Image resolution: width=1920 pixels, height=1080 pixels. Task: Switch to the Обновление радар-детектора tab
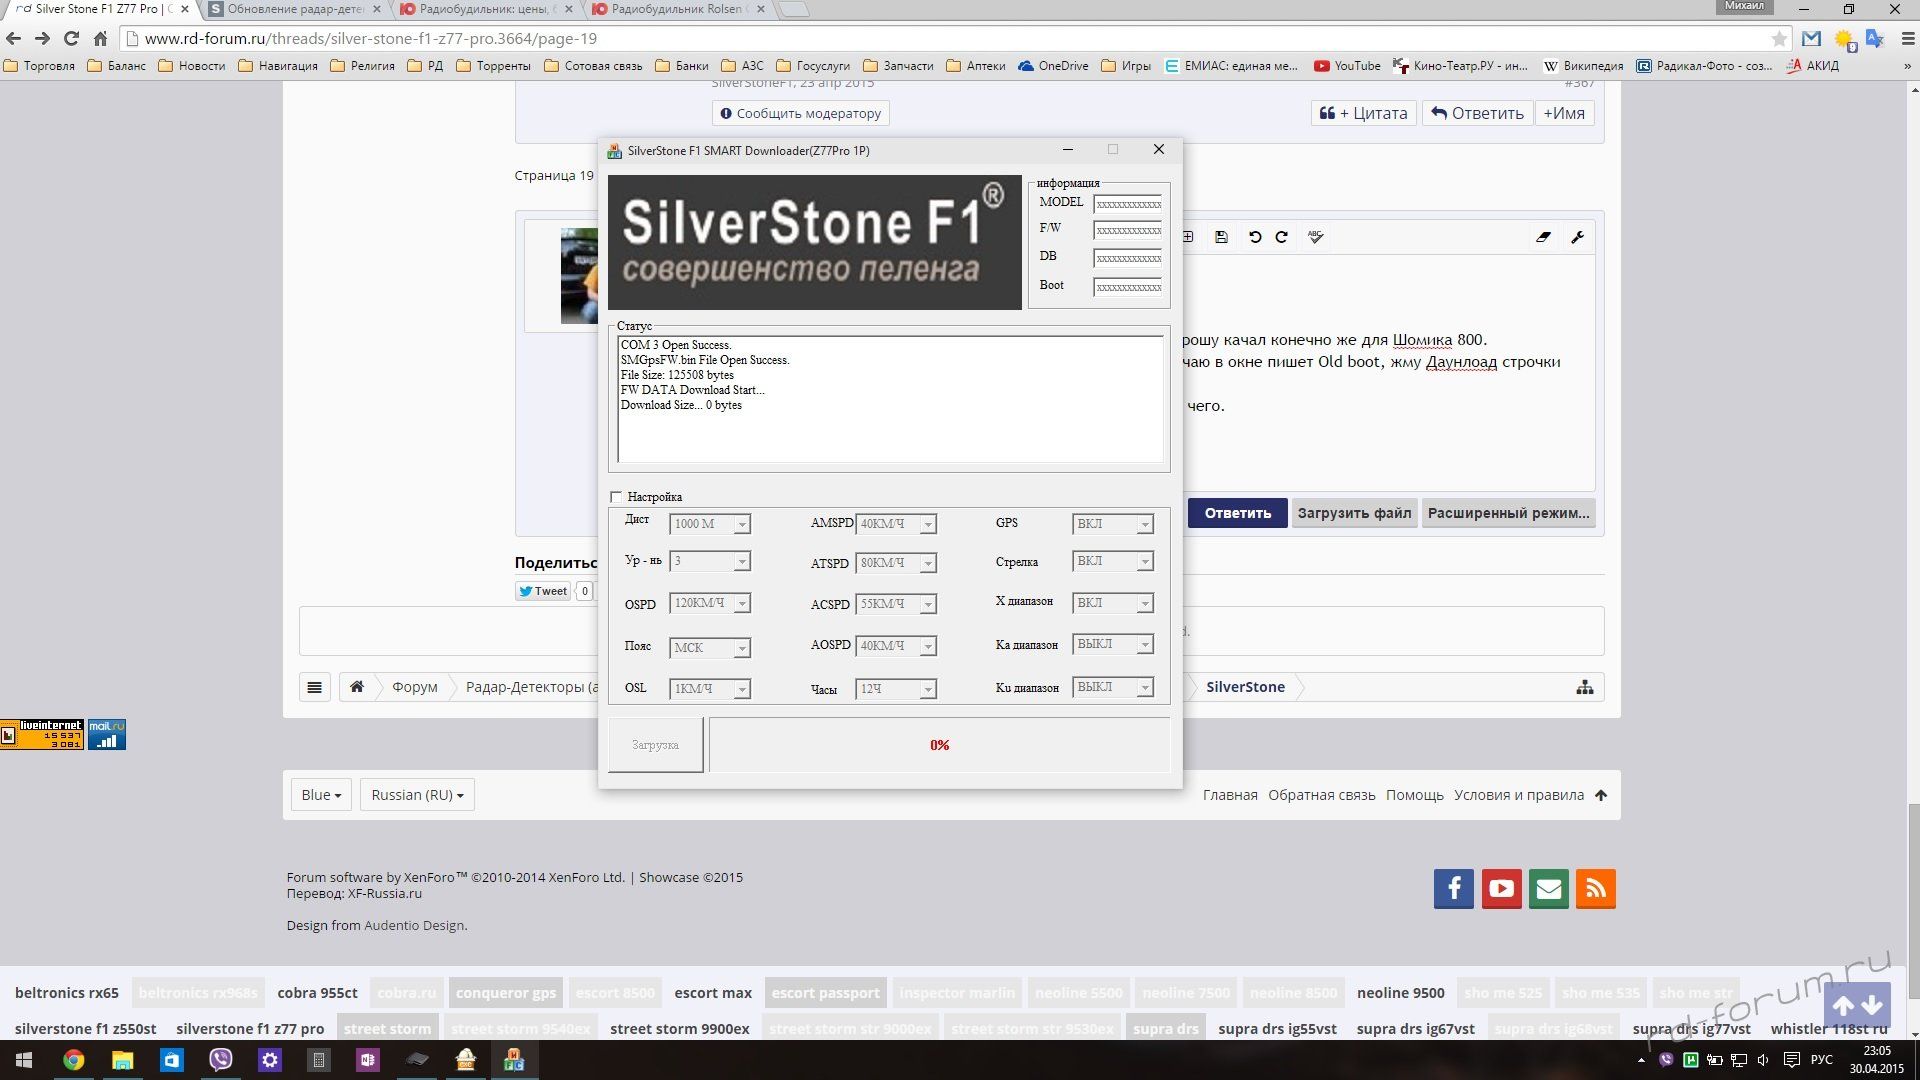295,9
